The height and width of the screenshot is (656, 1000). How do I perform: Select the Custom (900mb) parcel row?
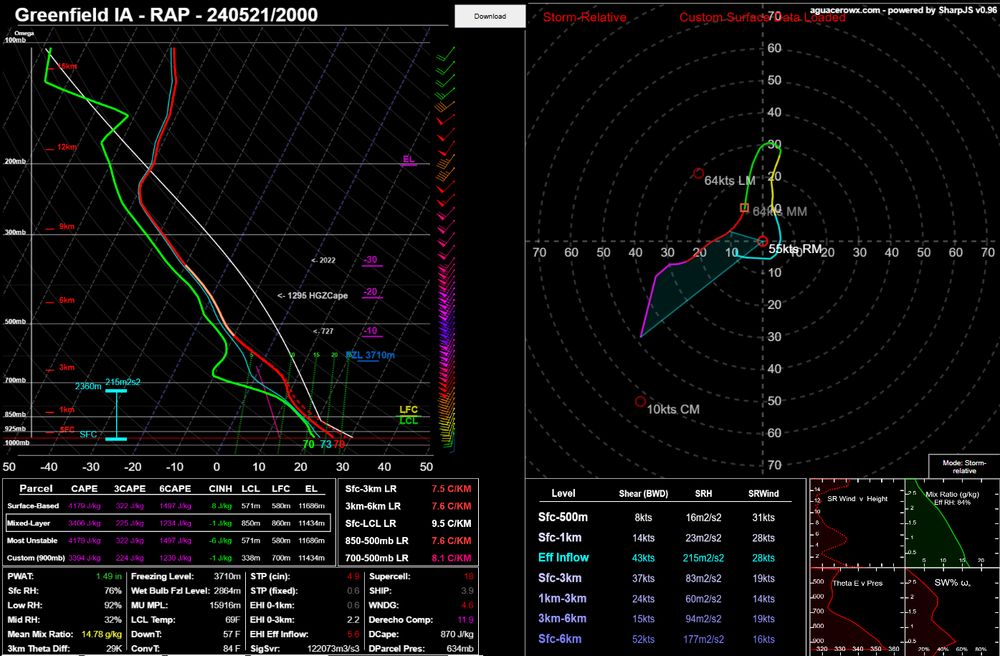tap(167, 558)
